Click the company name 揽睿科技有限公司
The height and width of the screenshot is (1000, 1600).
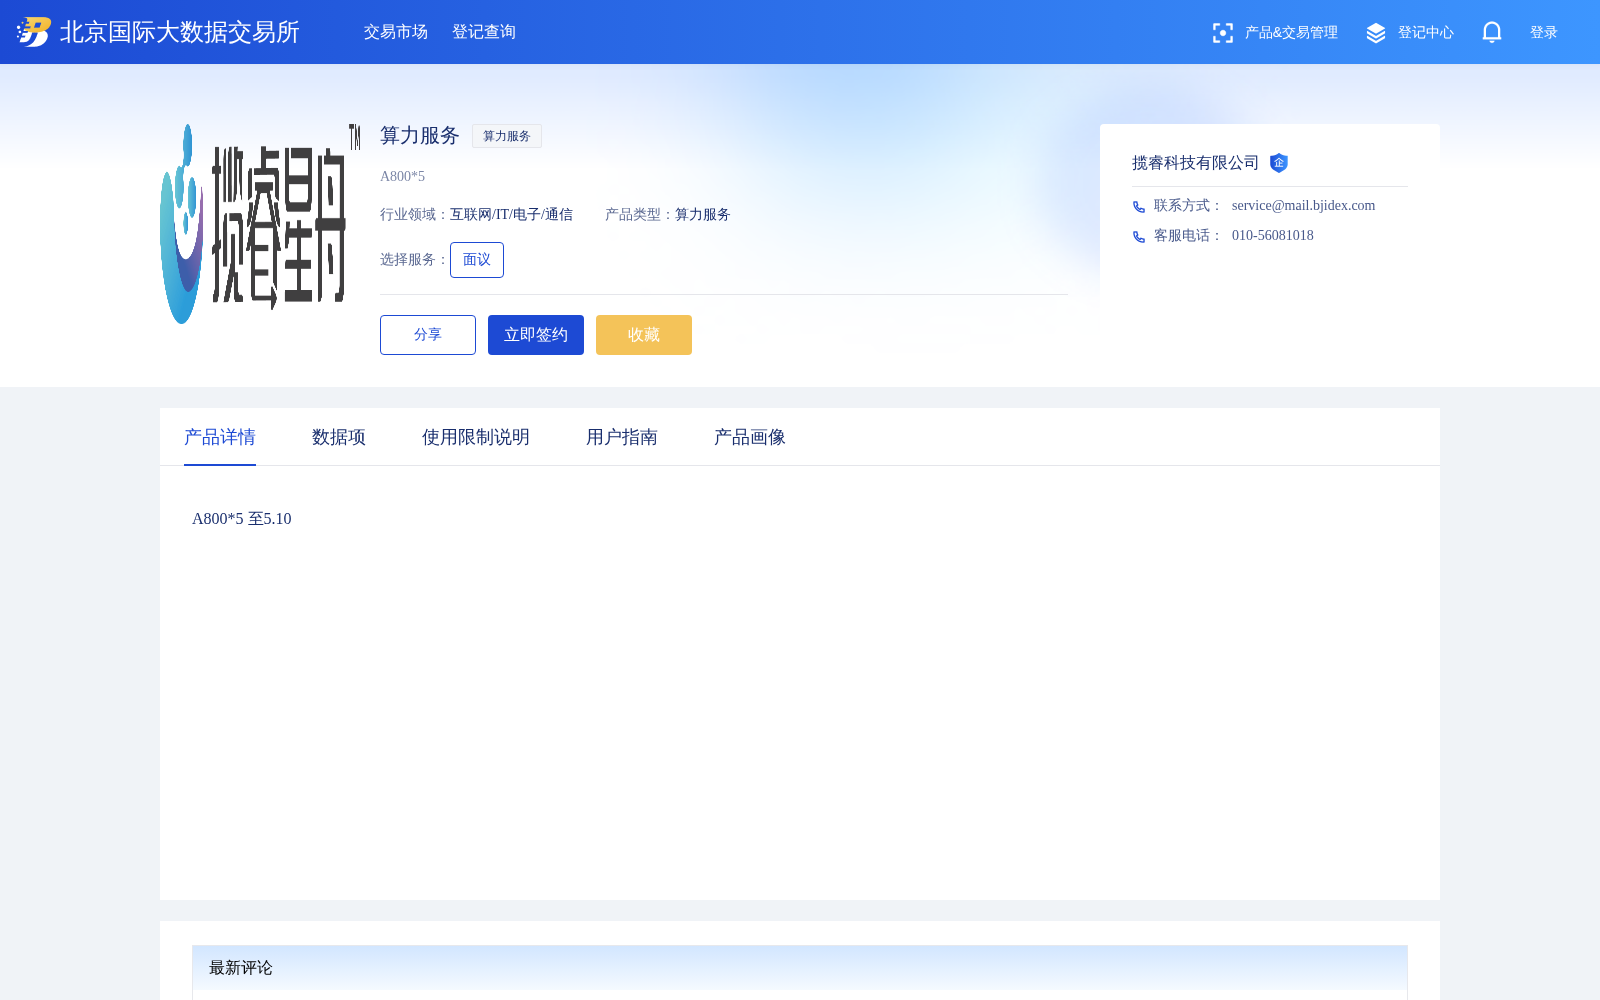[x=1196, y=163]
